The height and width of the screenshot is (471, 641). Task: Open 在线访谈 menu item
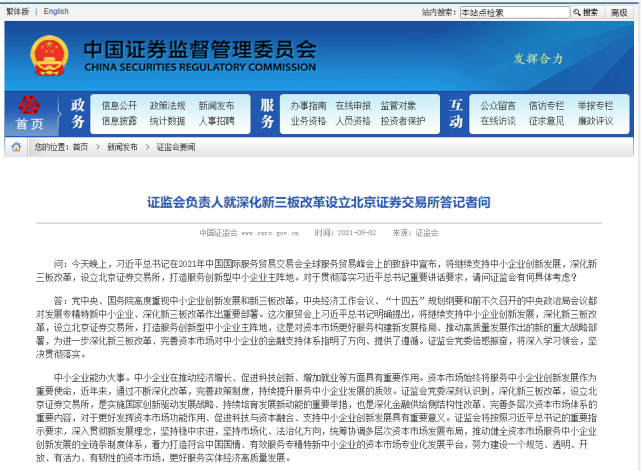(x=498, y=121)
